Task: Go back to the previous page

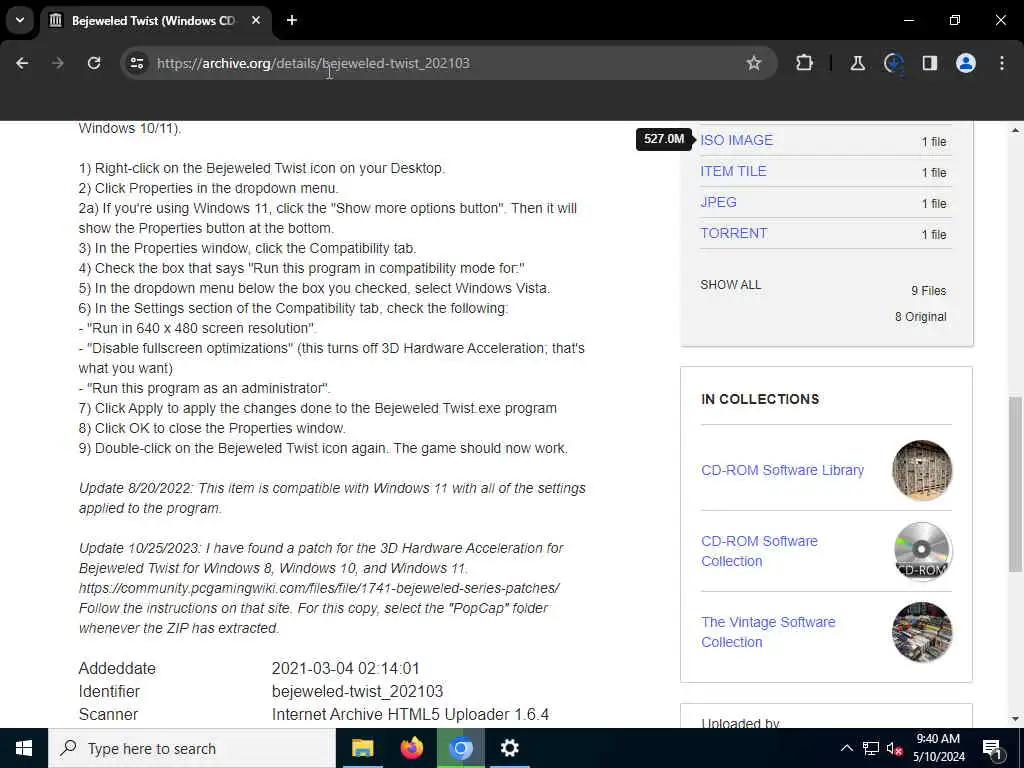Action: [22, 63]
